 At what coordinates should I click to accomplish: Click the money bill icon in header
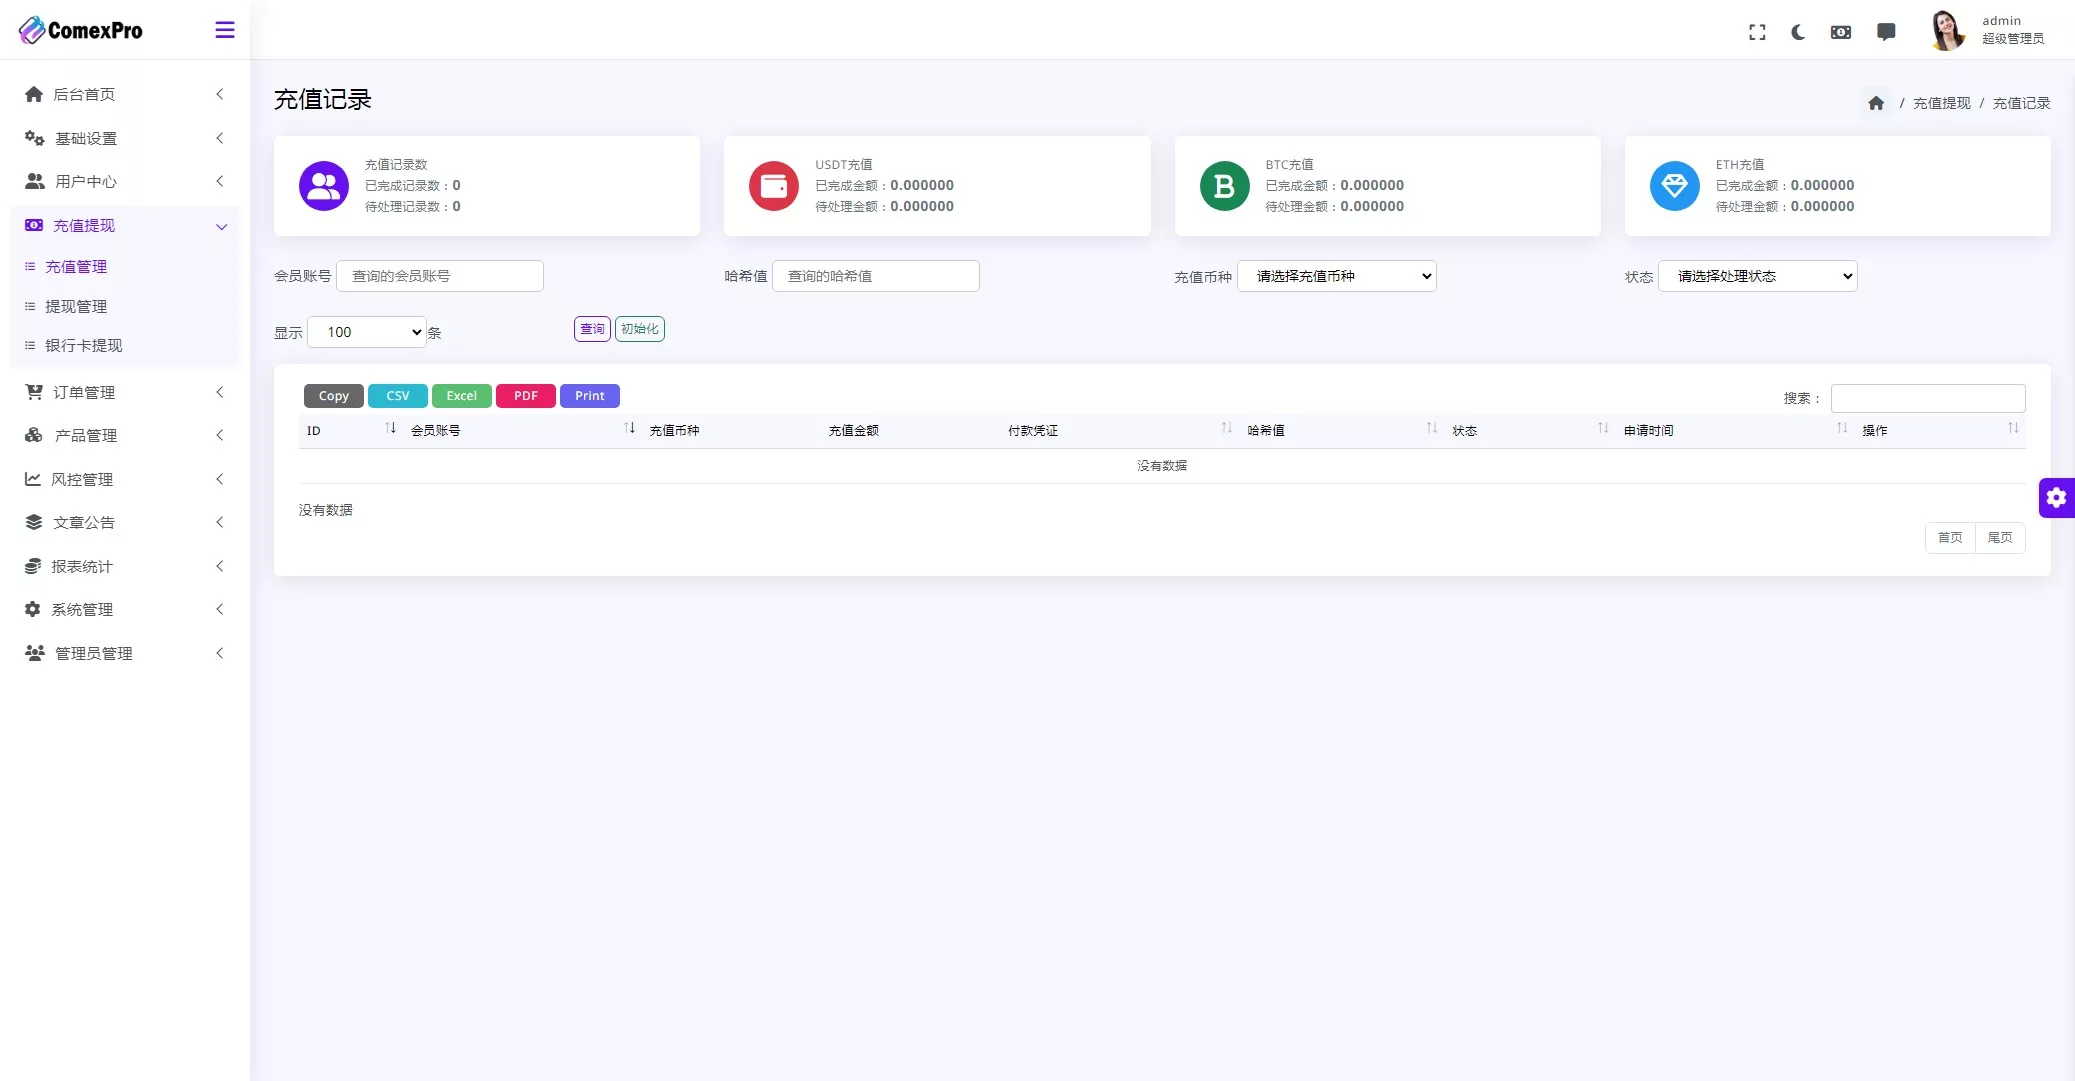point(1841,32)
